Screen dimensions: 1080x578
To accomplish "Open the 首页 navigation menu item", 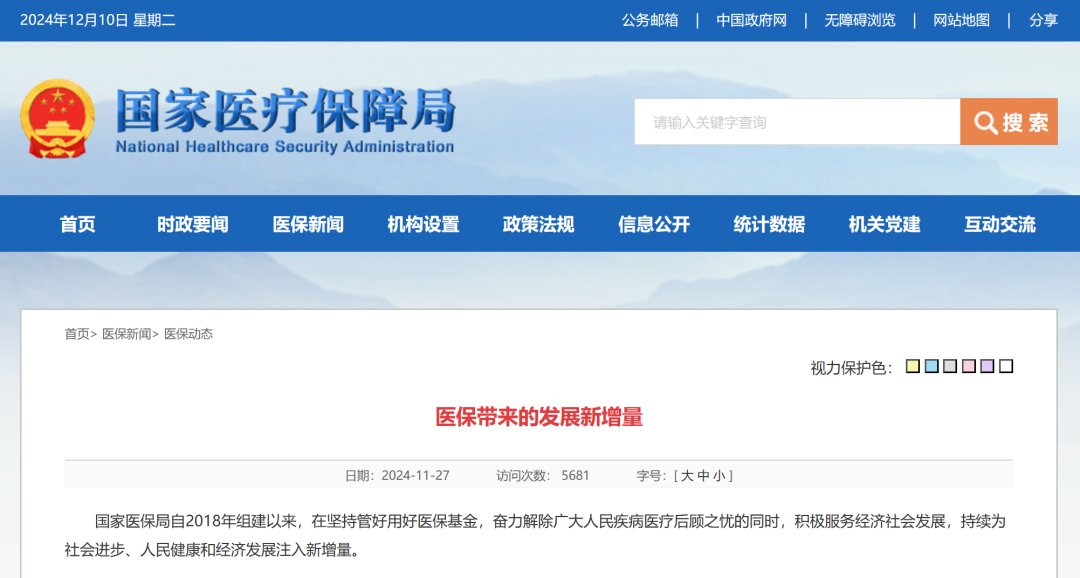I will coord(78,224).
